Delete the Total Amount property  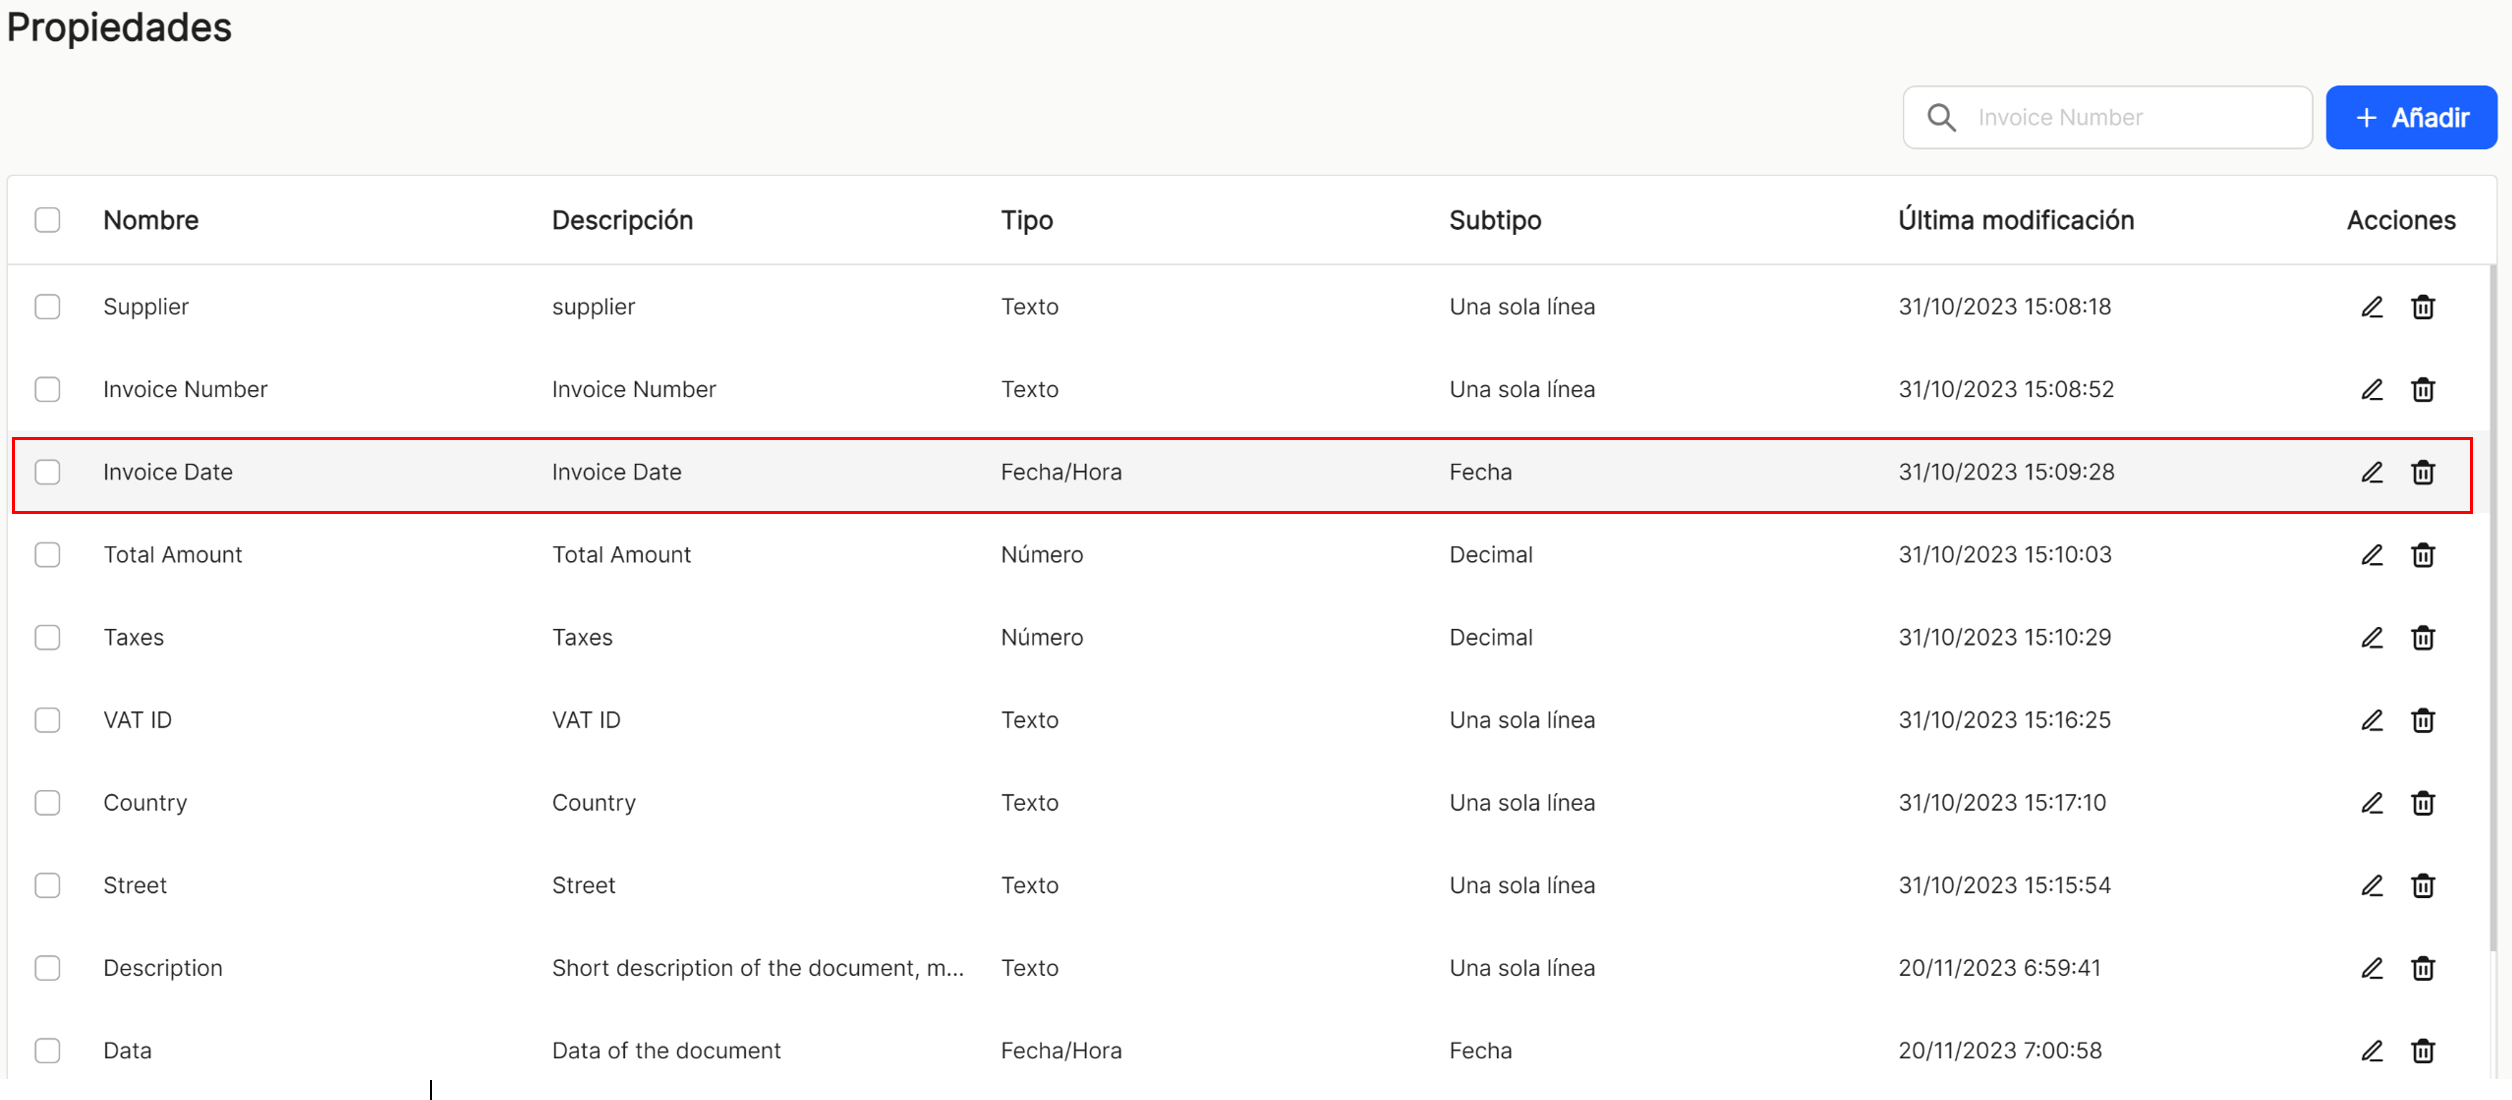click(2423, 555)
